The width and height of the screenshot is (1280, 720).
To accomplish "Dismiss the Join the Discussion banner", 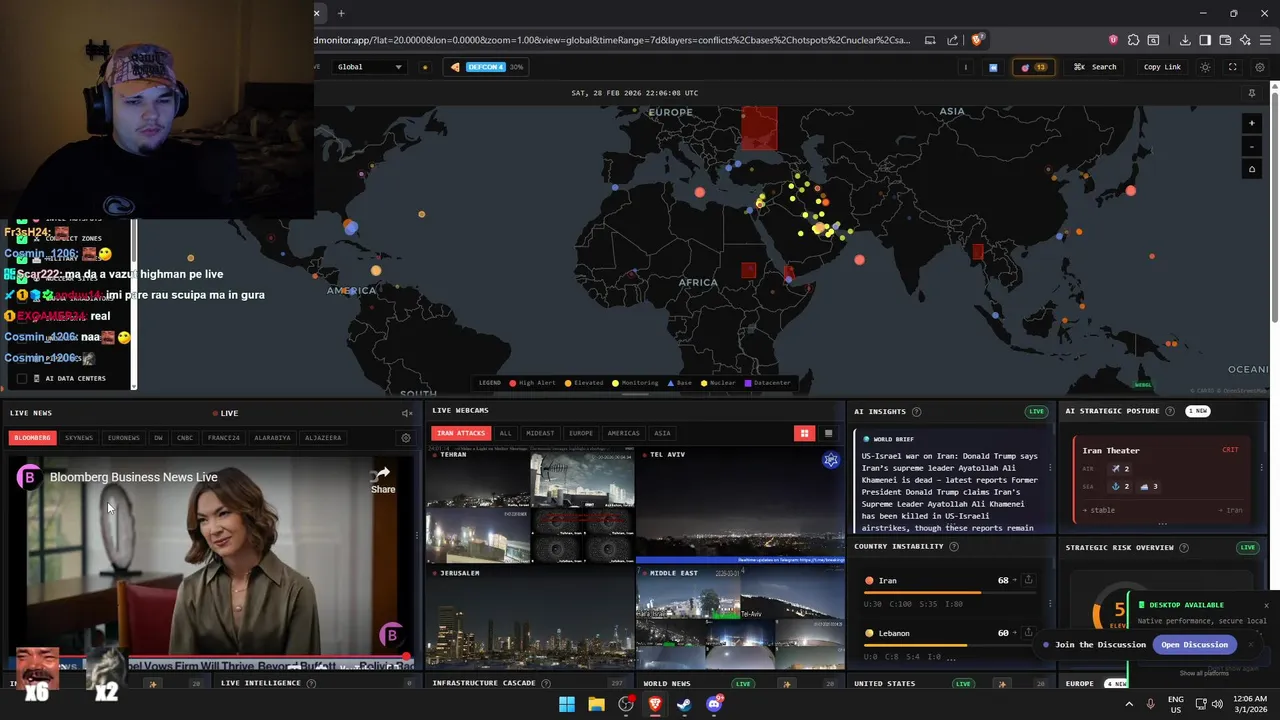I will point(1251,645).
